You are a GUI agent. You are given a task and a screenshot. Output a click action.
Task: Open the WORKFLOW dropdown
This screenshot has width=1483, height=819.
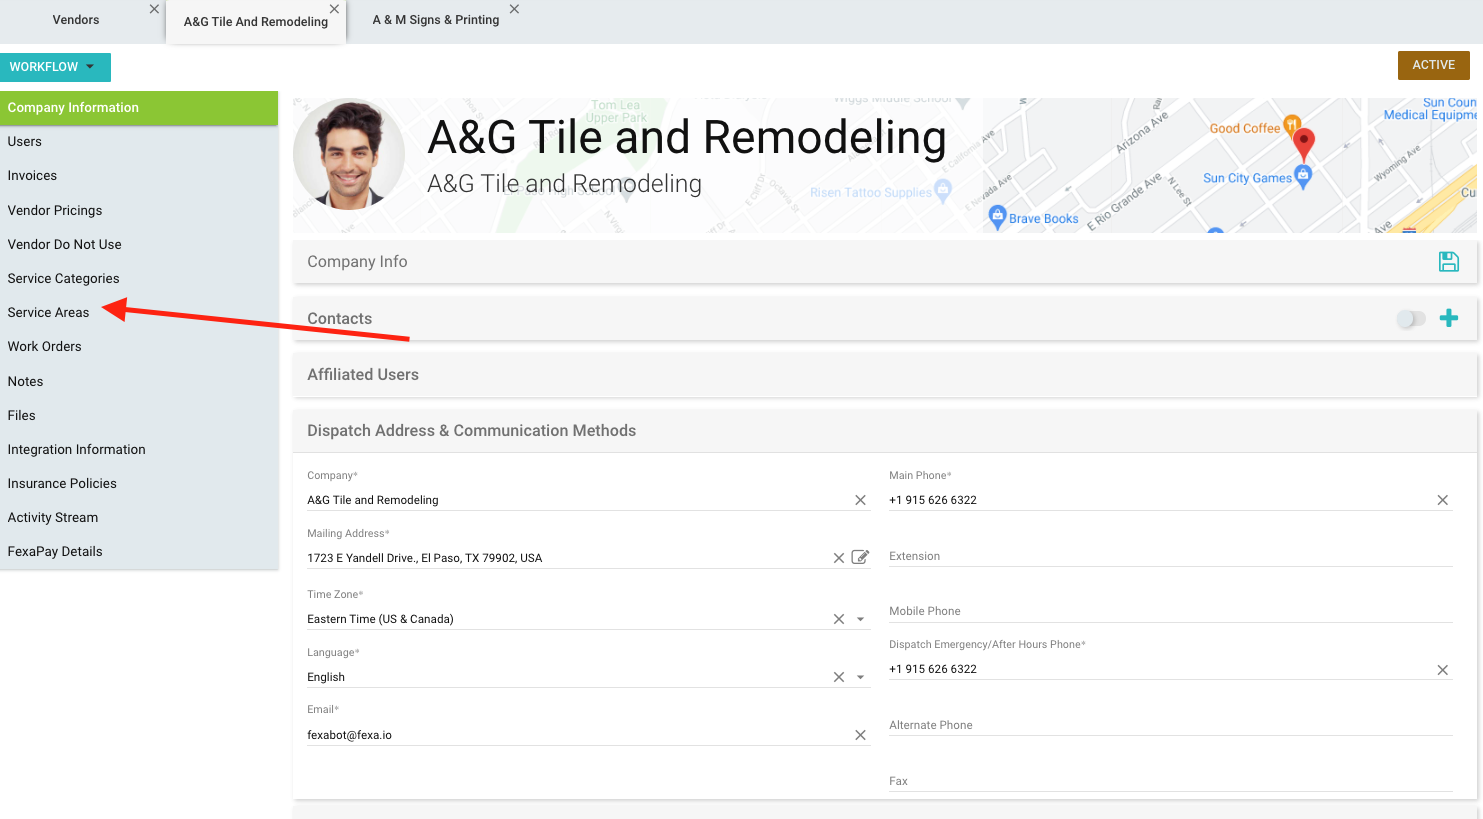[x=55, y=67]
